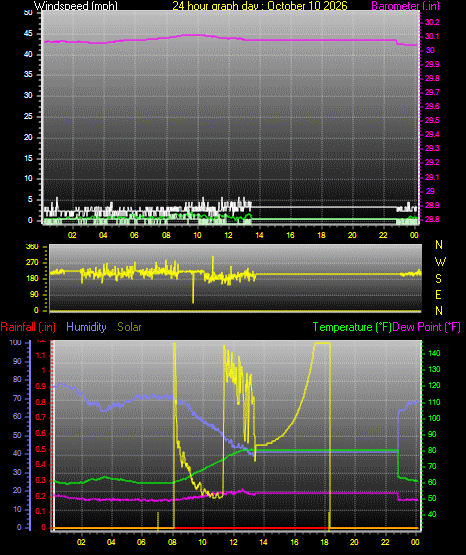Select red 0.5 on the rainfall axis
Image resolution: width=466 pixels, height=555 pixels.
pos(41,449)
